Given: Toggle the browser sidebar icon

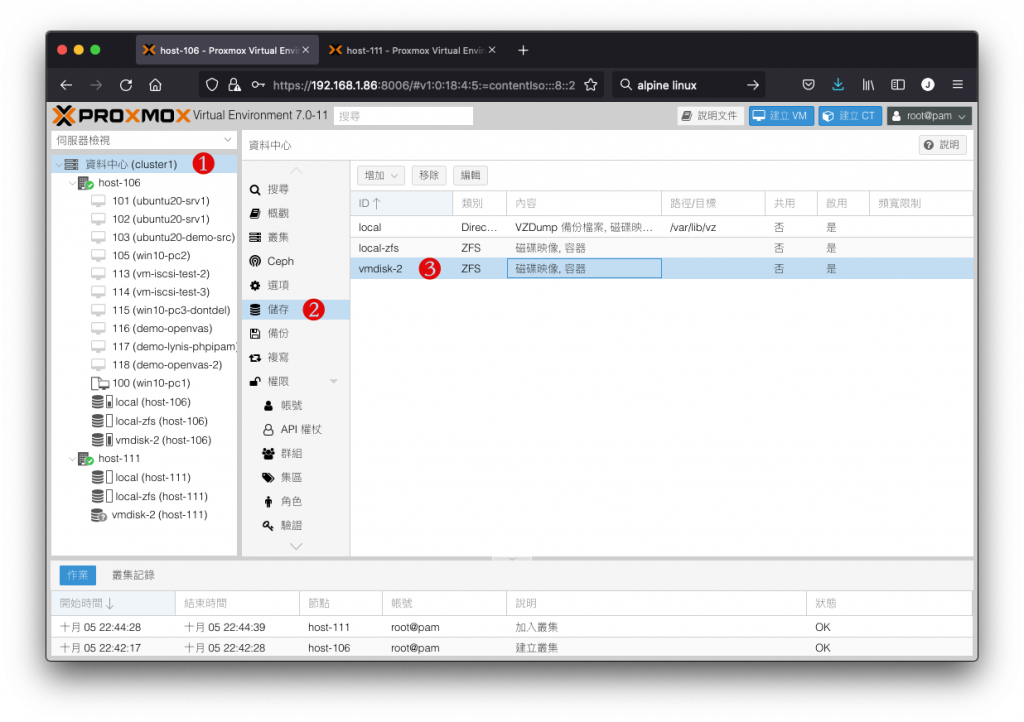Looking at the screenshot, I should [898, 85].
